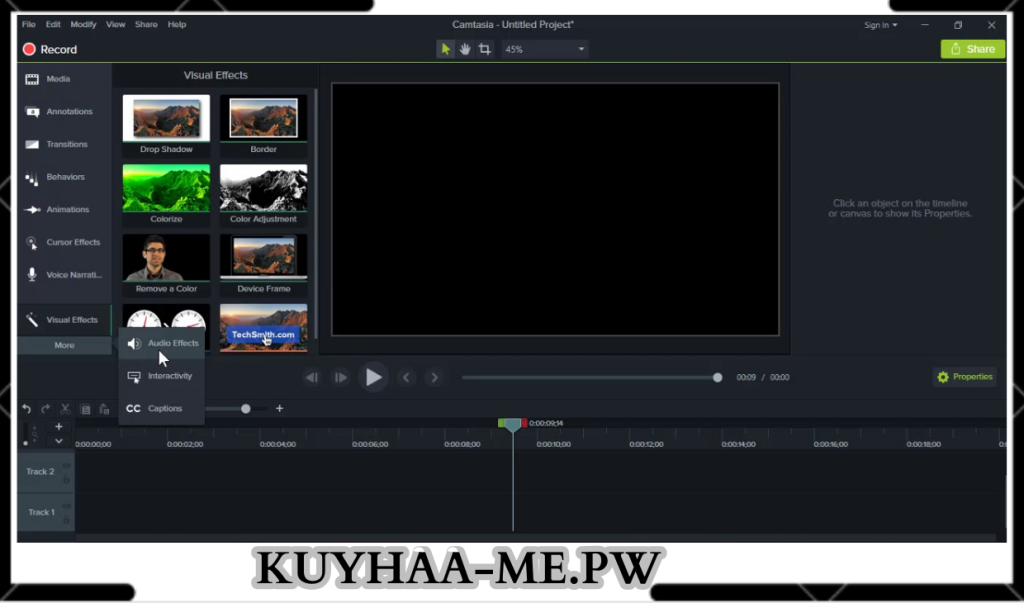
Task: Toggle Track 1 visibility eye icon
Action: pyautogui.click(x=66, y=506)
